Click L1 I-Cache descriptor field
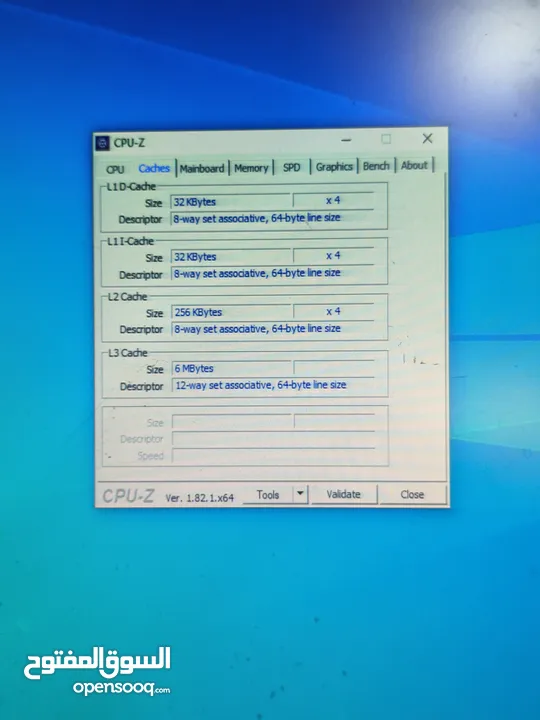 point(273,273)
